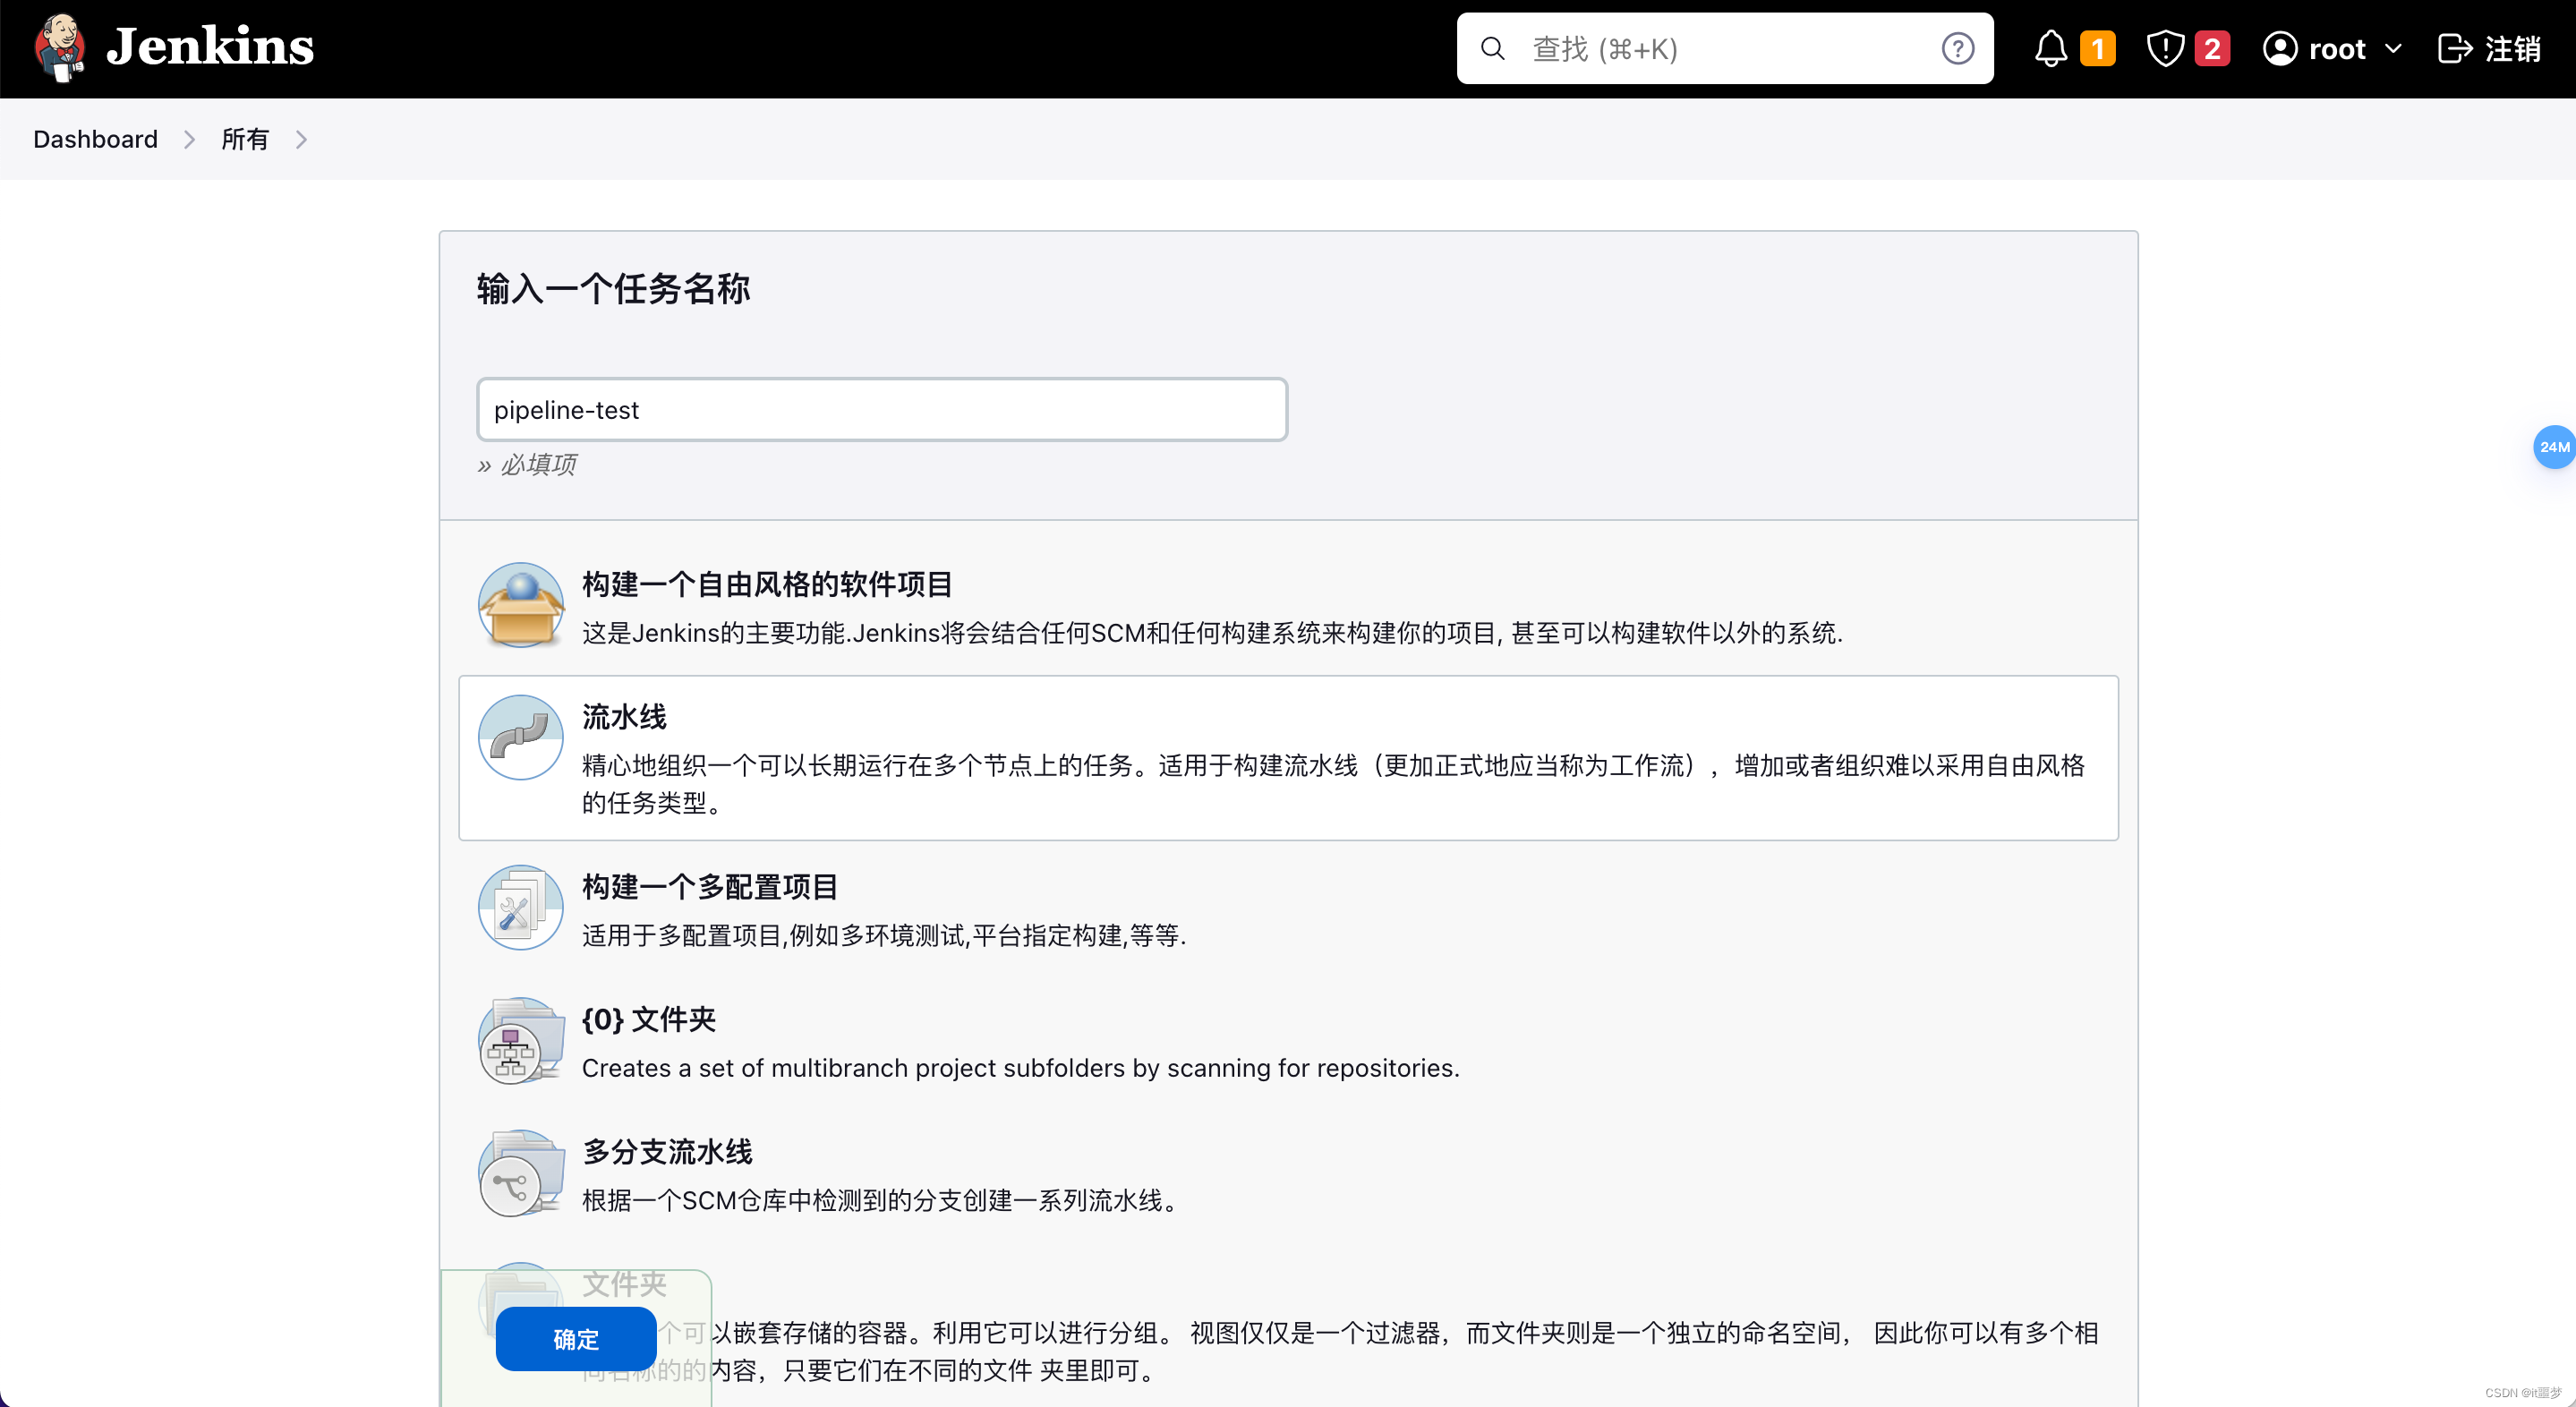This screenshot has height=1407, width=2576.
Task: Open the root user profile link
Action: [2336, 49]
